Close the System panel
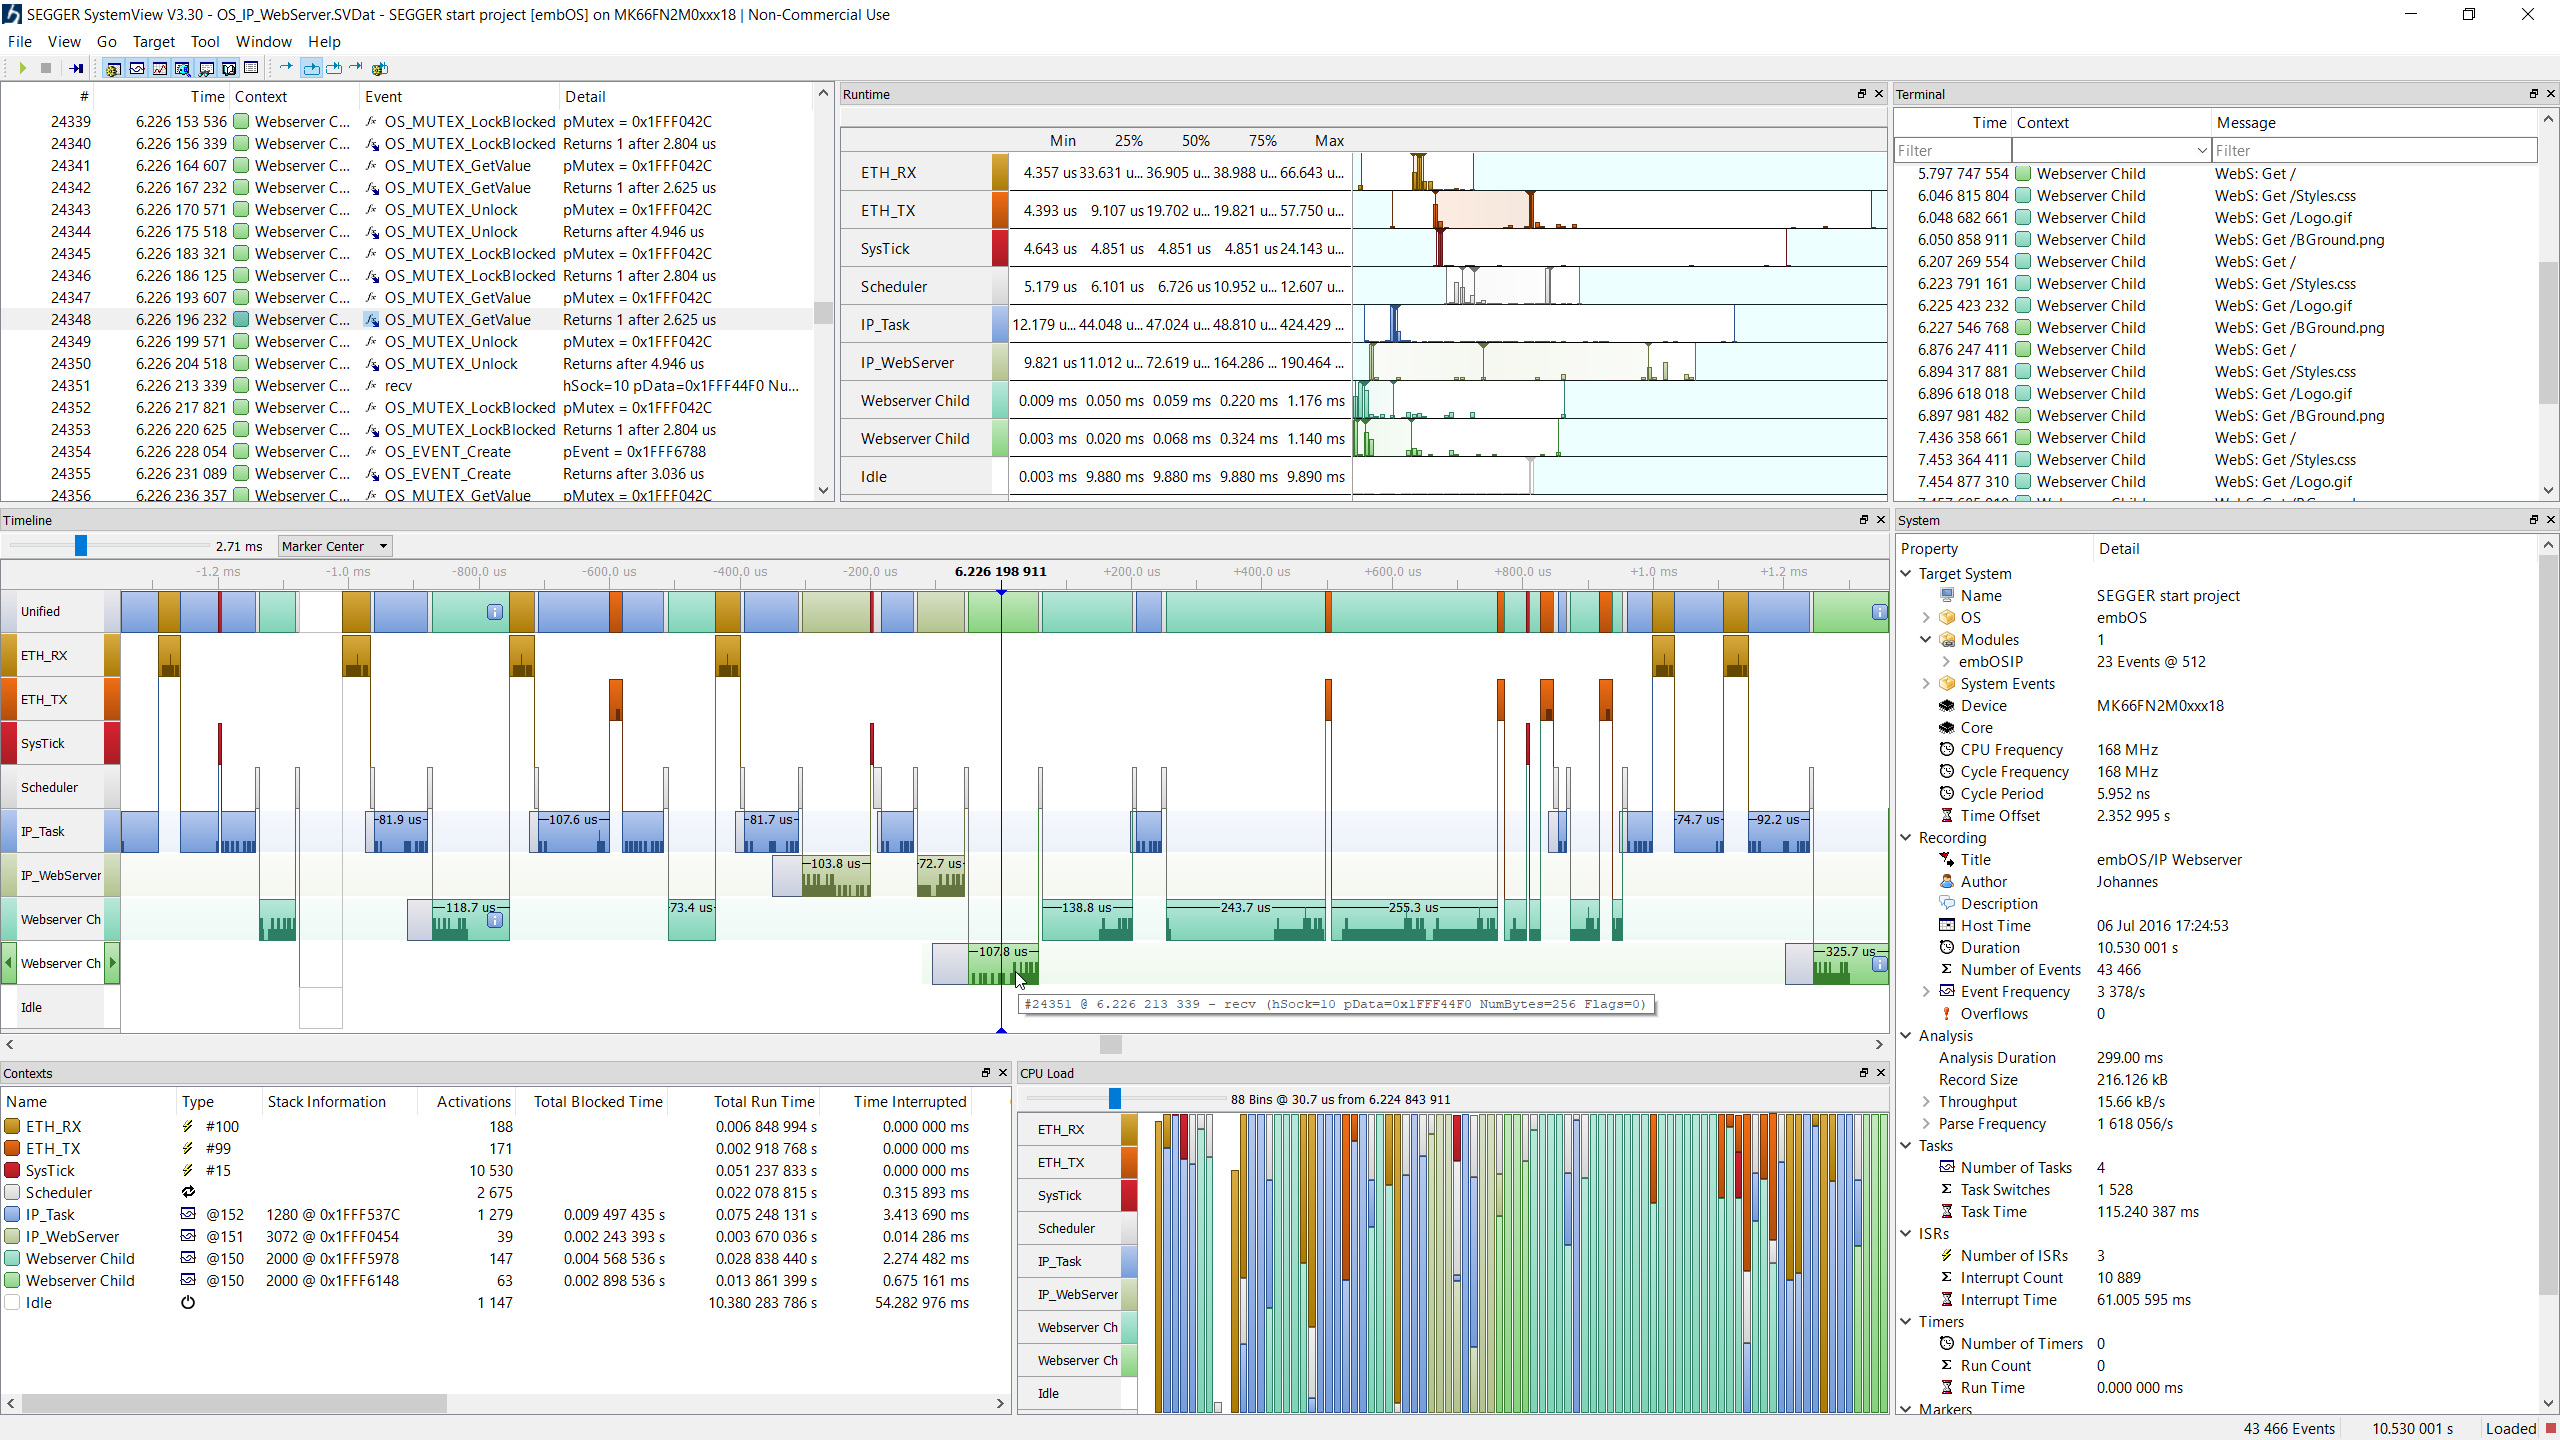 [2551, 520]
